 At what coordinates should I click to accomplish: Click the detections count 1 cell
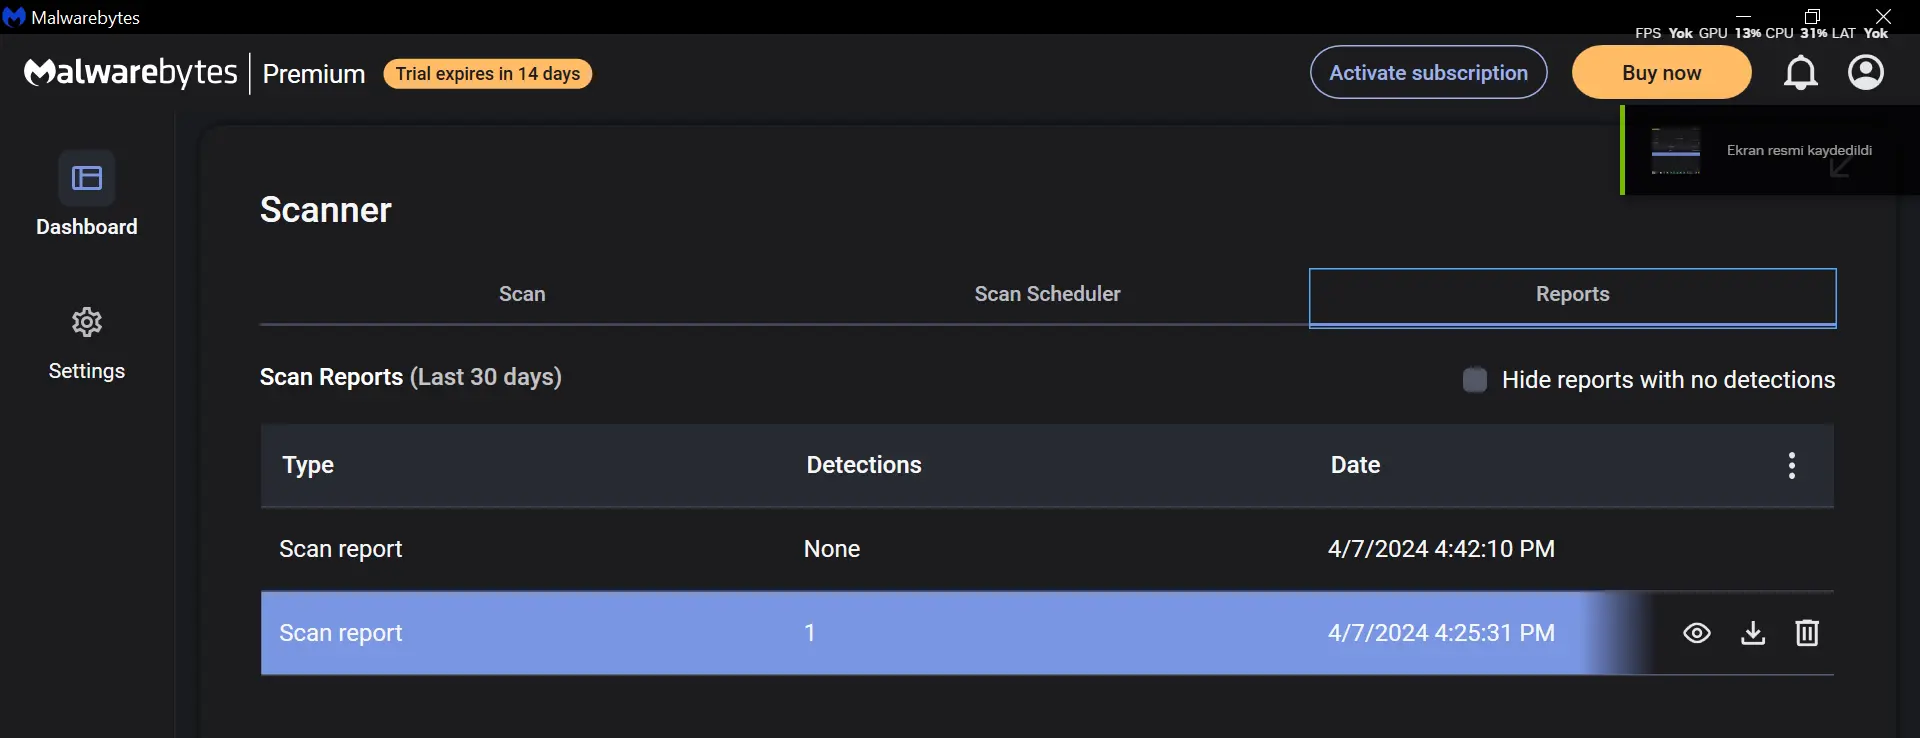click(x=810, y=633)
